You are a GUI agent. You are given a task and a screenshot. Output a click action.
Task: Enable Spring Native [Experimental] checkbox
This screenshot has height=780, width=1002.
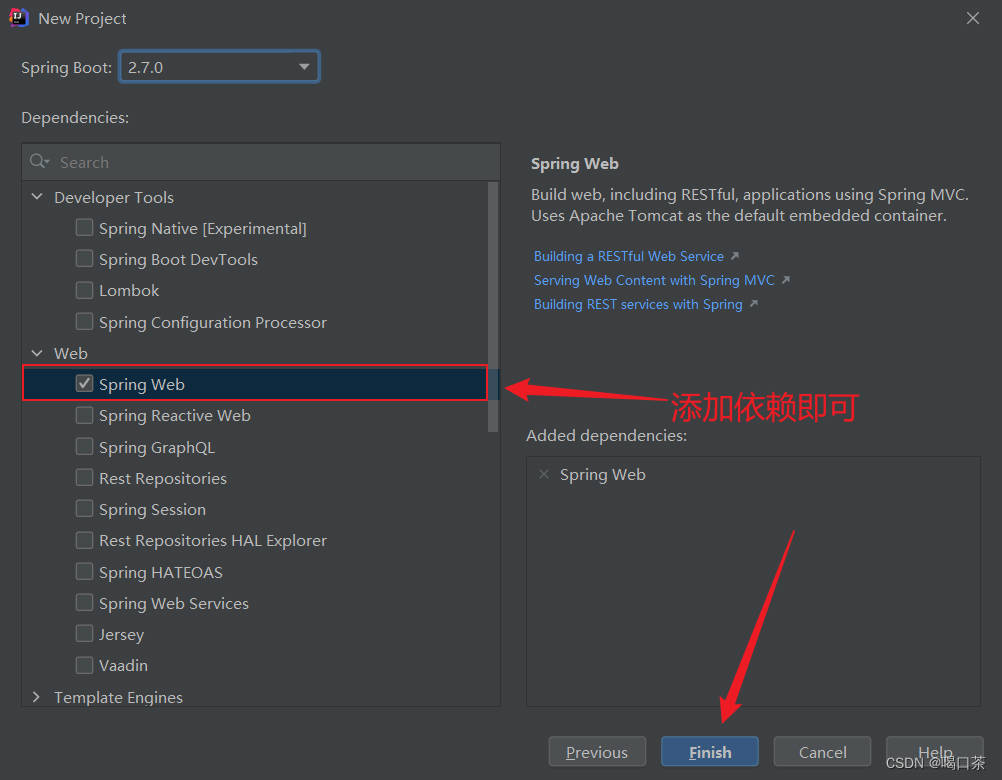[x=84, y=227]
